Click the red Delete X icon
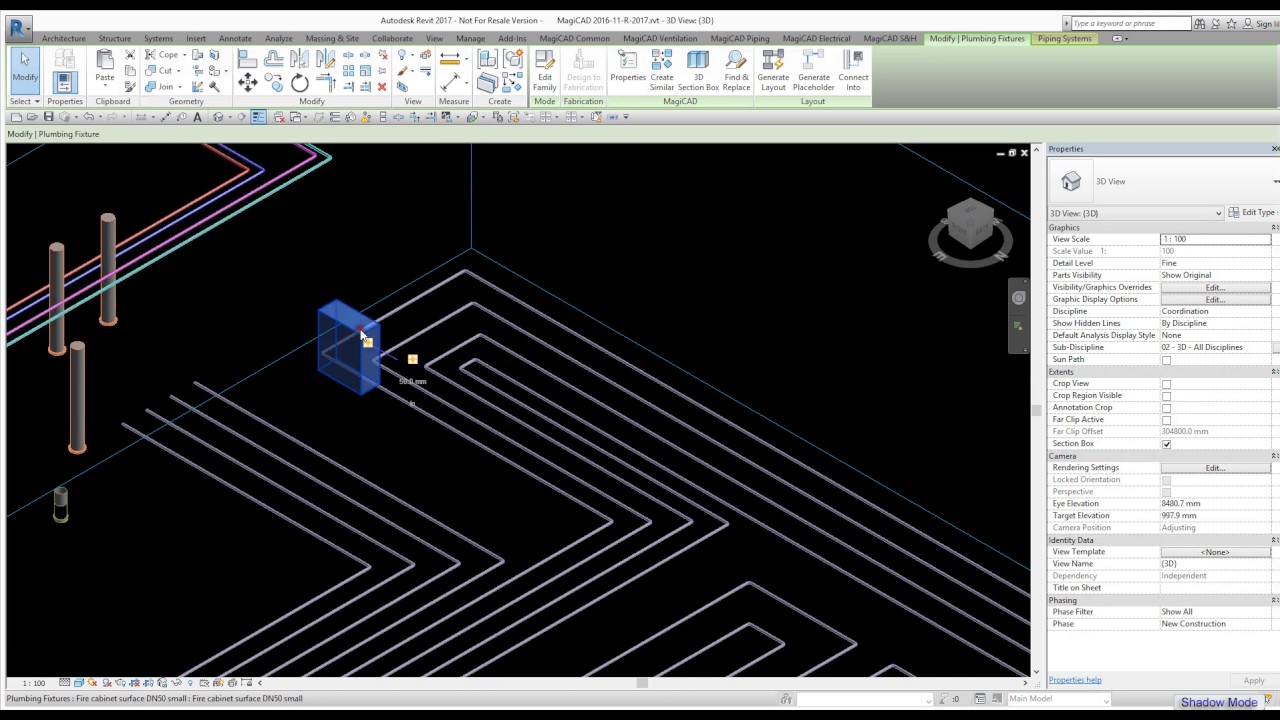This screenshot has height=720, width=1280. point(382,87)
